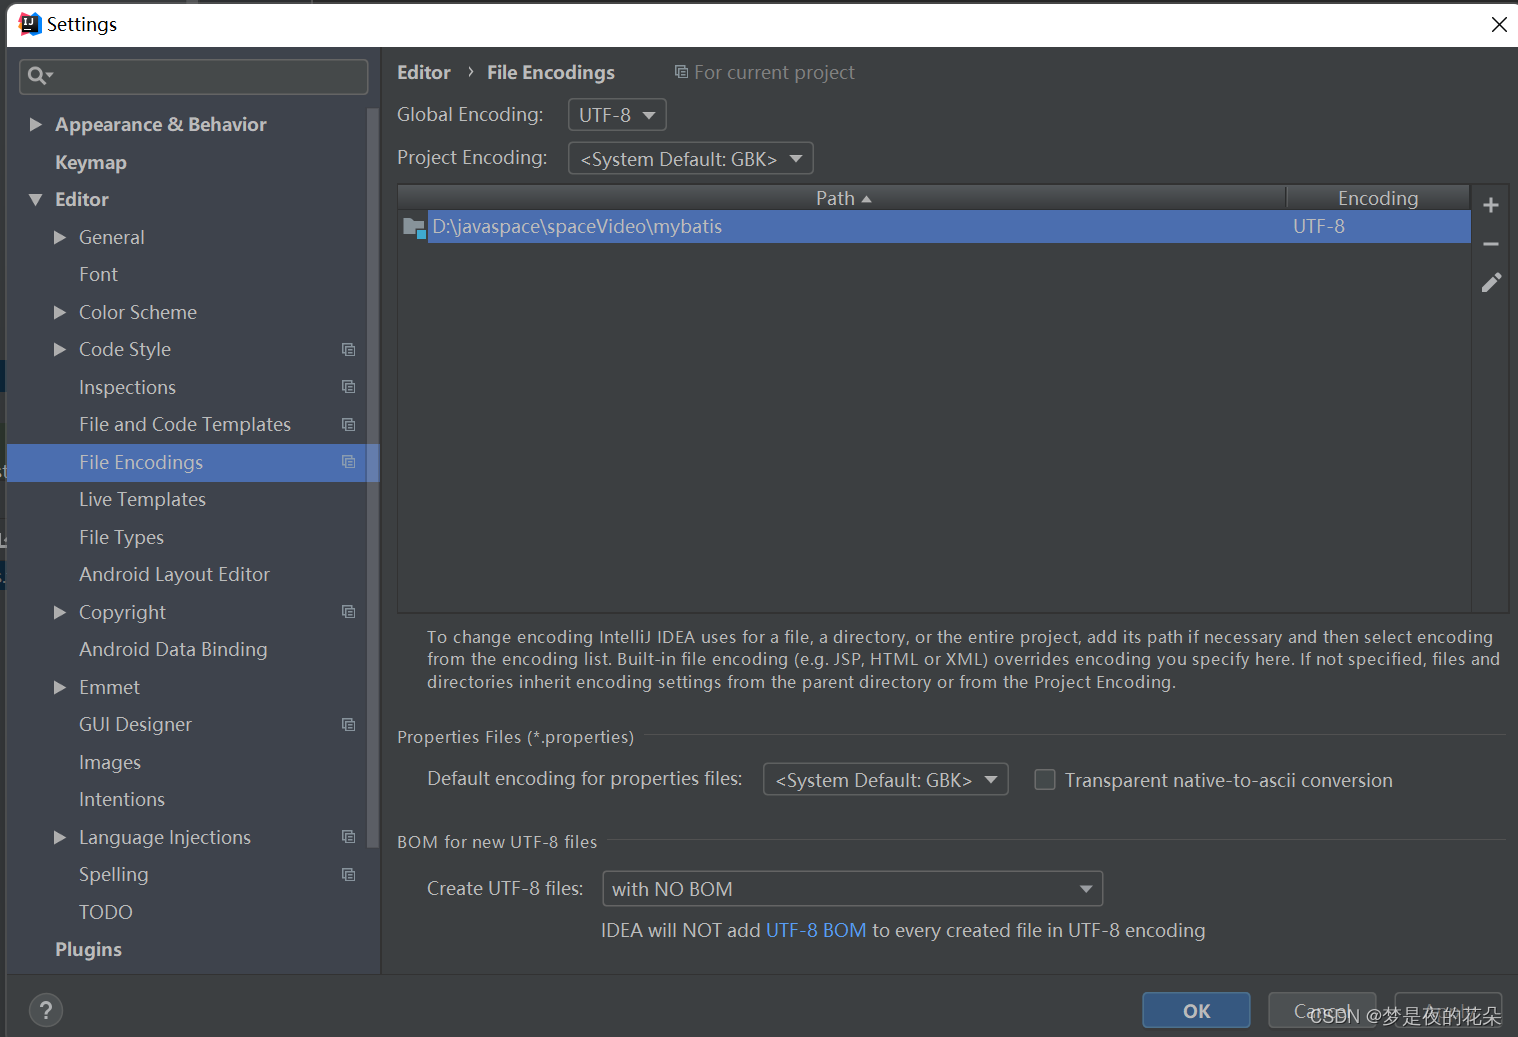Click the settings tree scrollbar
The height and width of the screenshot is (1037, 1518).
(373, 478)
